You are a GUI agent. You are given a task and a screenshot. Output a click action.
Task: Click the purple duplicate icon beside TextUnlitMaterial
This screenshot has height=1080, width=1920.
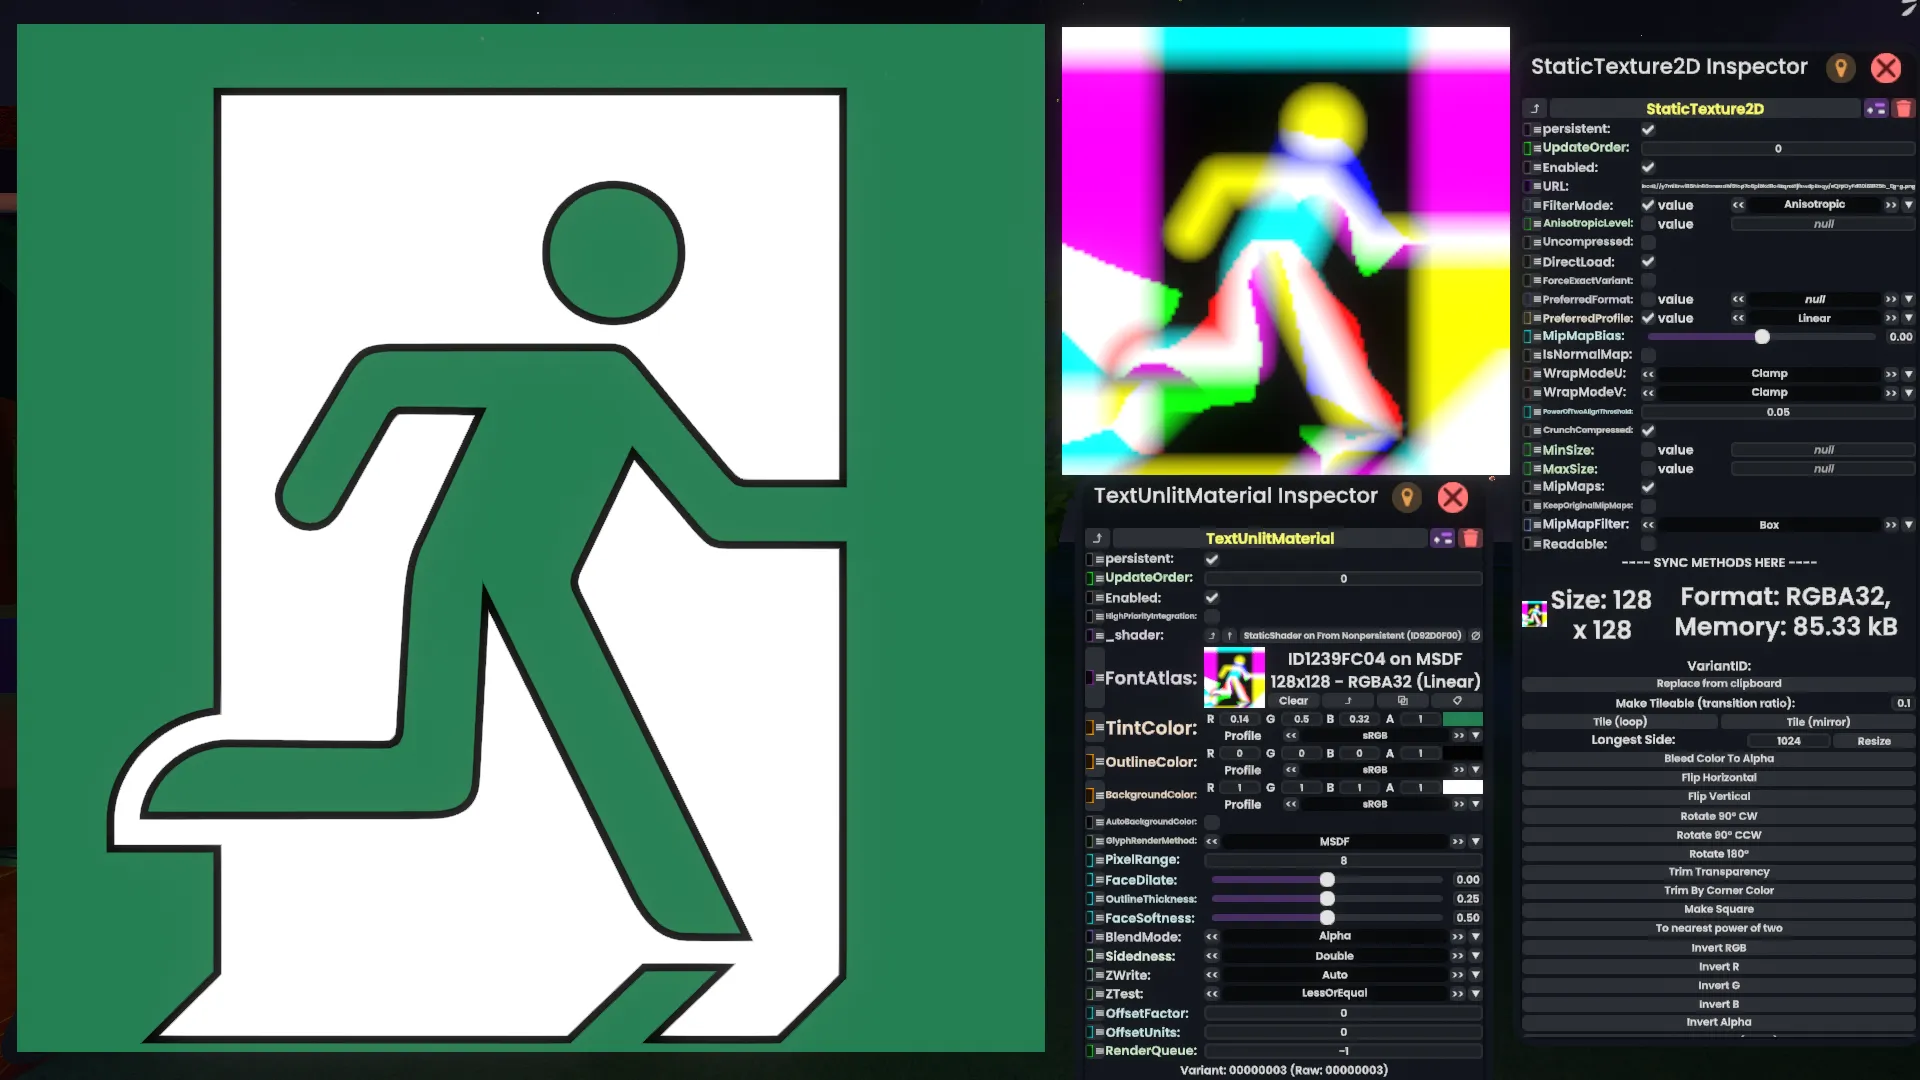point(1442,539)
